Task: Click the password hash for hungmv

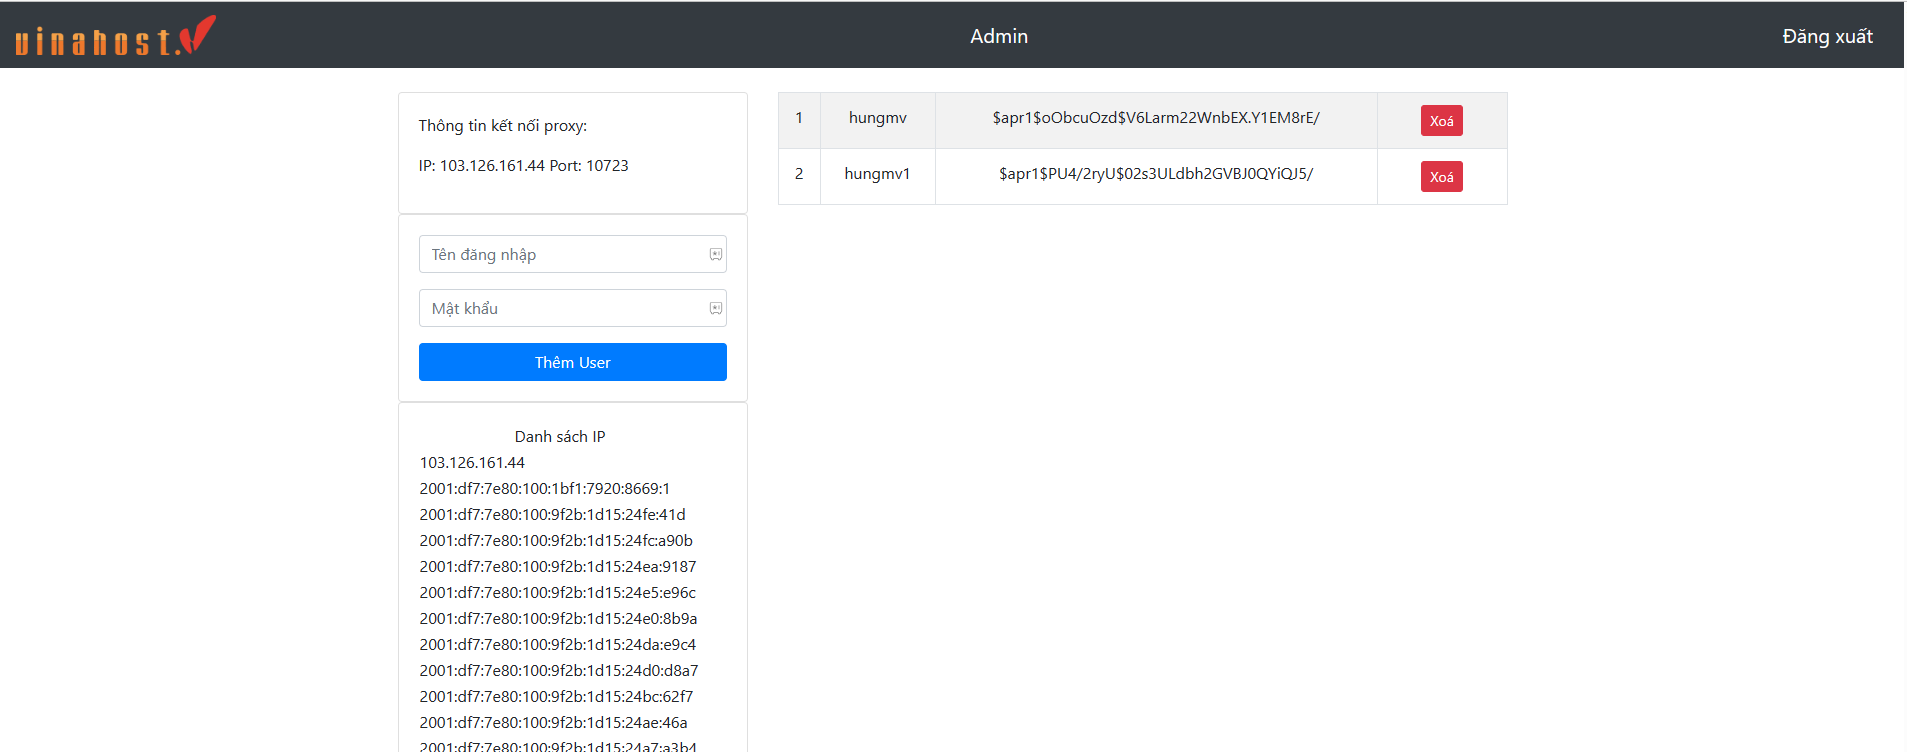Action: (x=1155, y=118)
